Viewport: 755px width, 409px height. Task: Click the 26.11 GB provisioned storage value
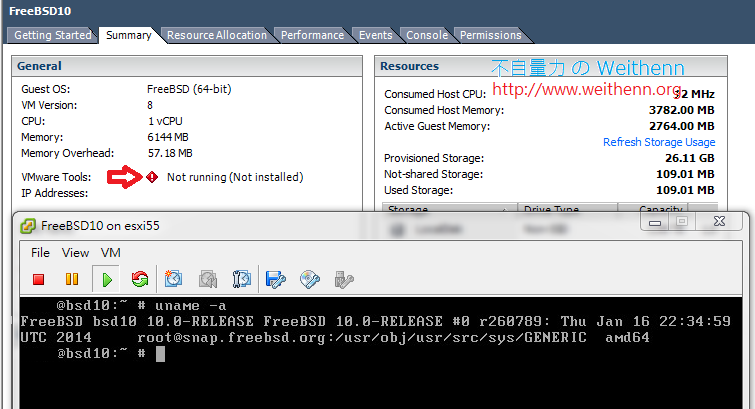[690, 158]
